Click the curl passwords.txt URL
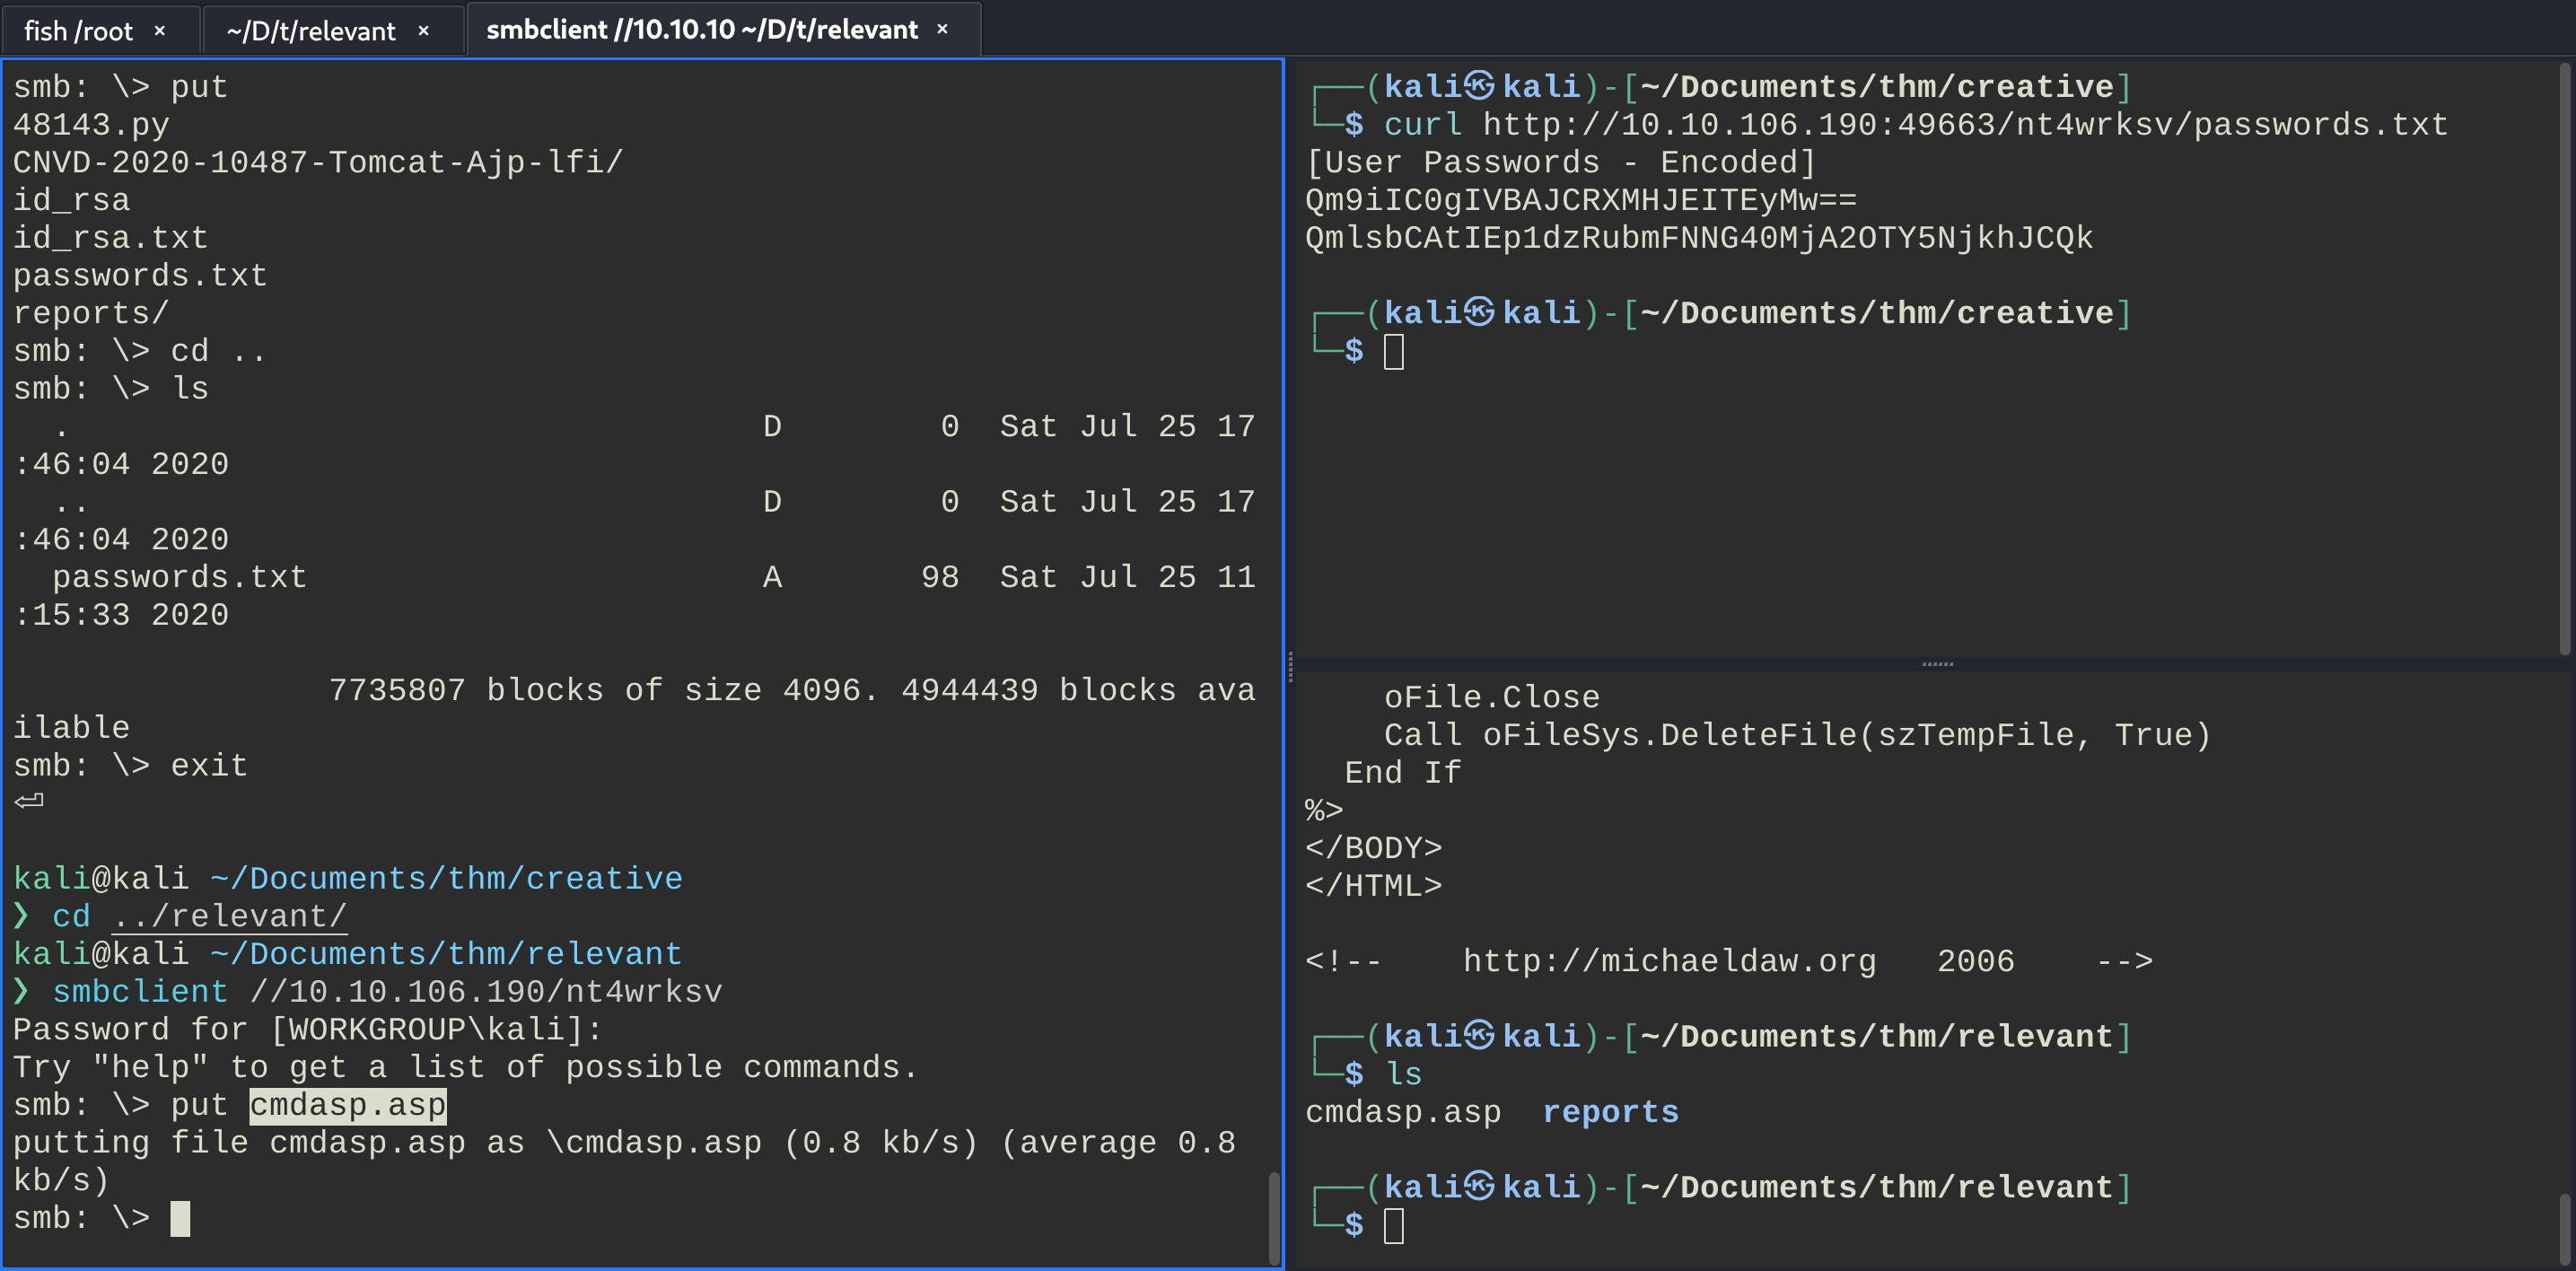This screenshot has height=1271, width=2576. tap(1965, 125)
